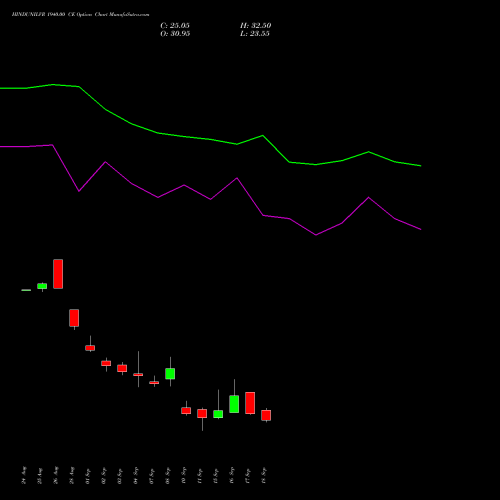500x500 pixels.
Task: Click the long-wick doji candle for 04 Sep
Action: pyautogui.click(x=138, y=374)
